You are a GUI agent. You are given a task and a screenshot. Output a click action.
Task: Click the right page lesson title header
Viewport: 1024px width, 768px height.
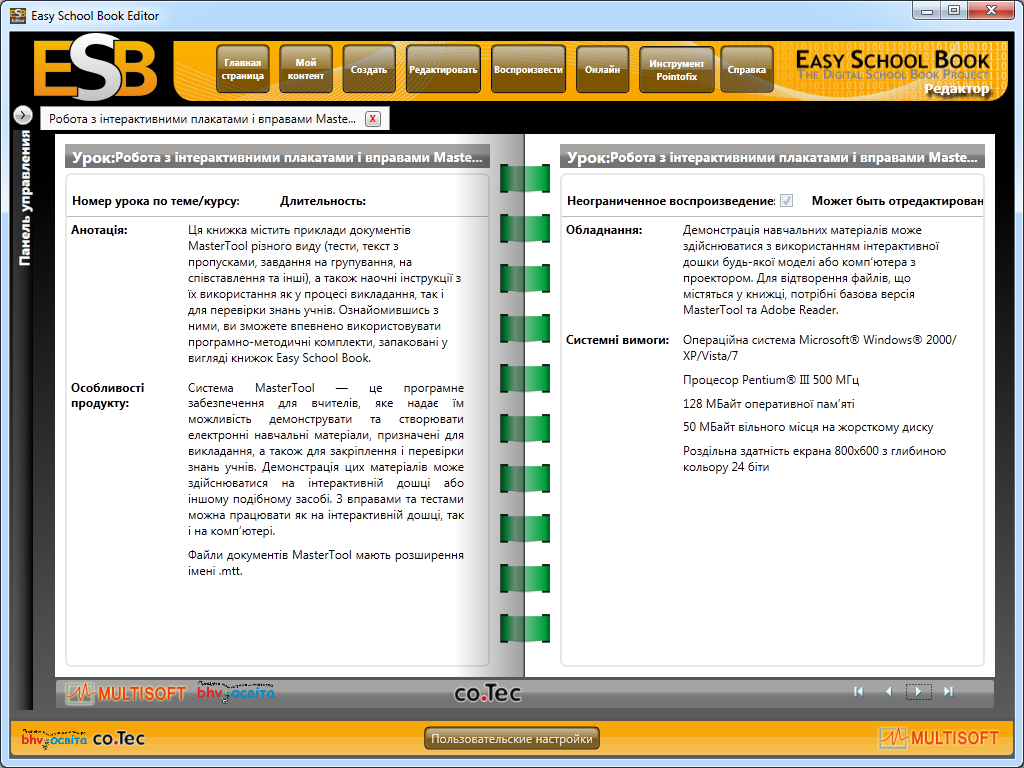pos(772,157)
